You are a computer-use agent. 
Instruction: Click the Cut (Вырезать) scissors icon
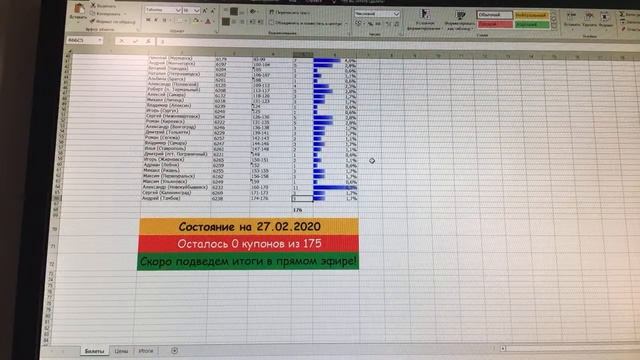pos(93,6)
